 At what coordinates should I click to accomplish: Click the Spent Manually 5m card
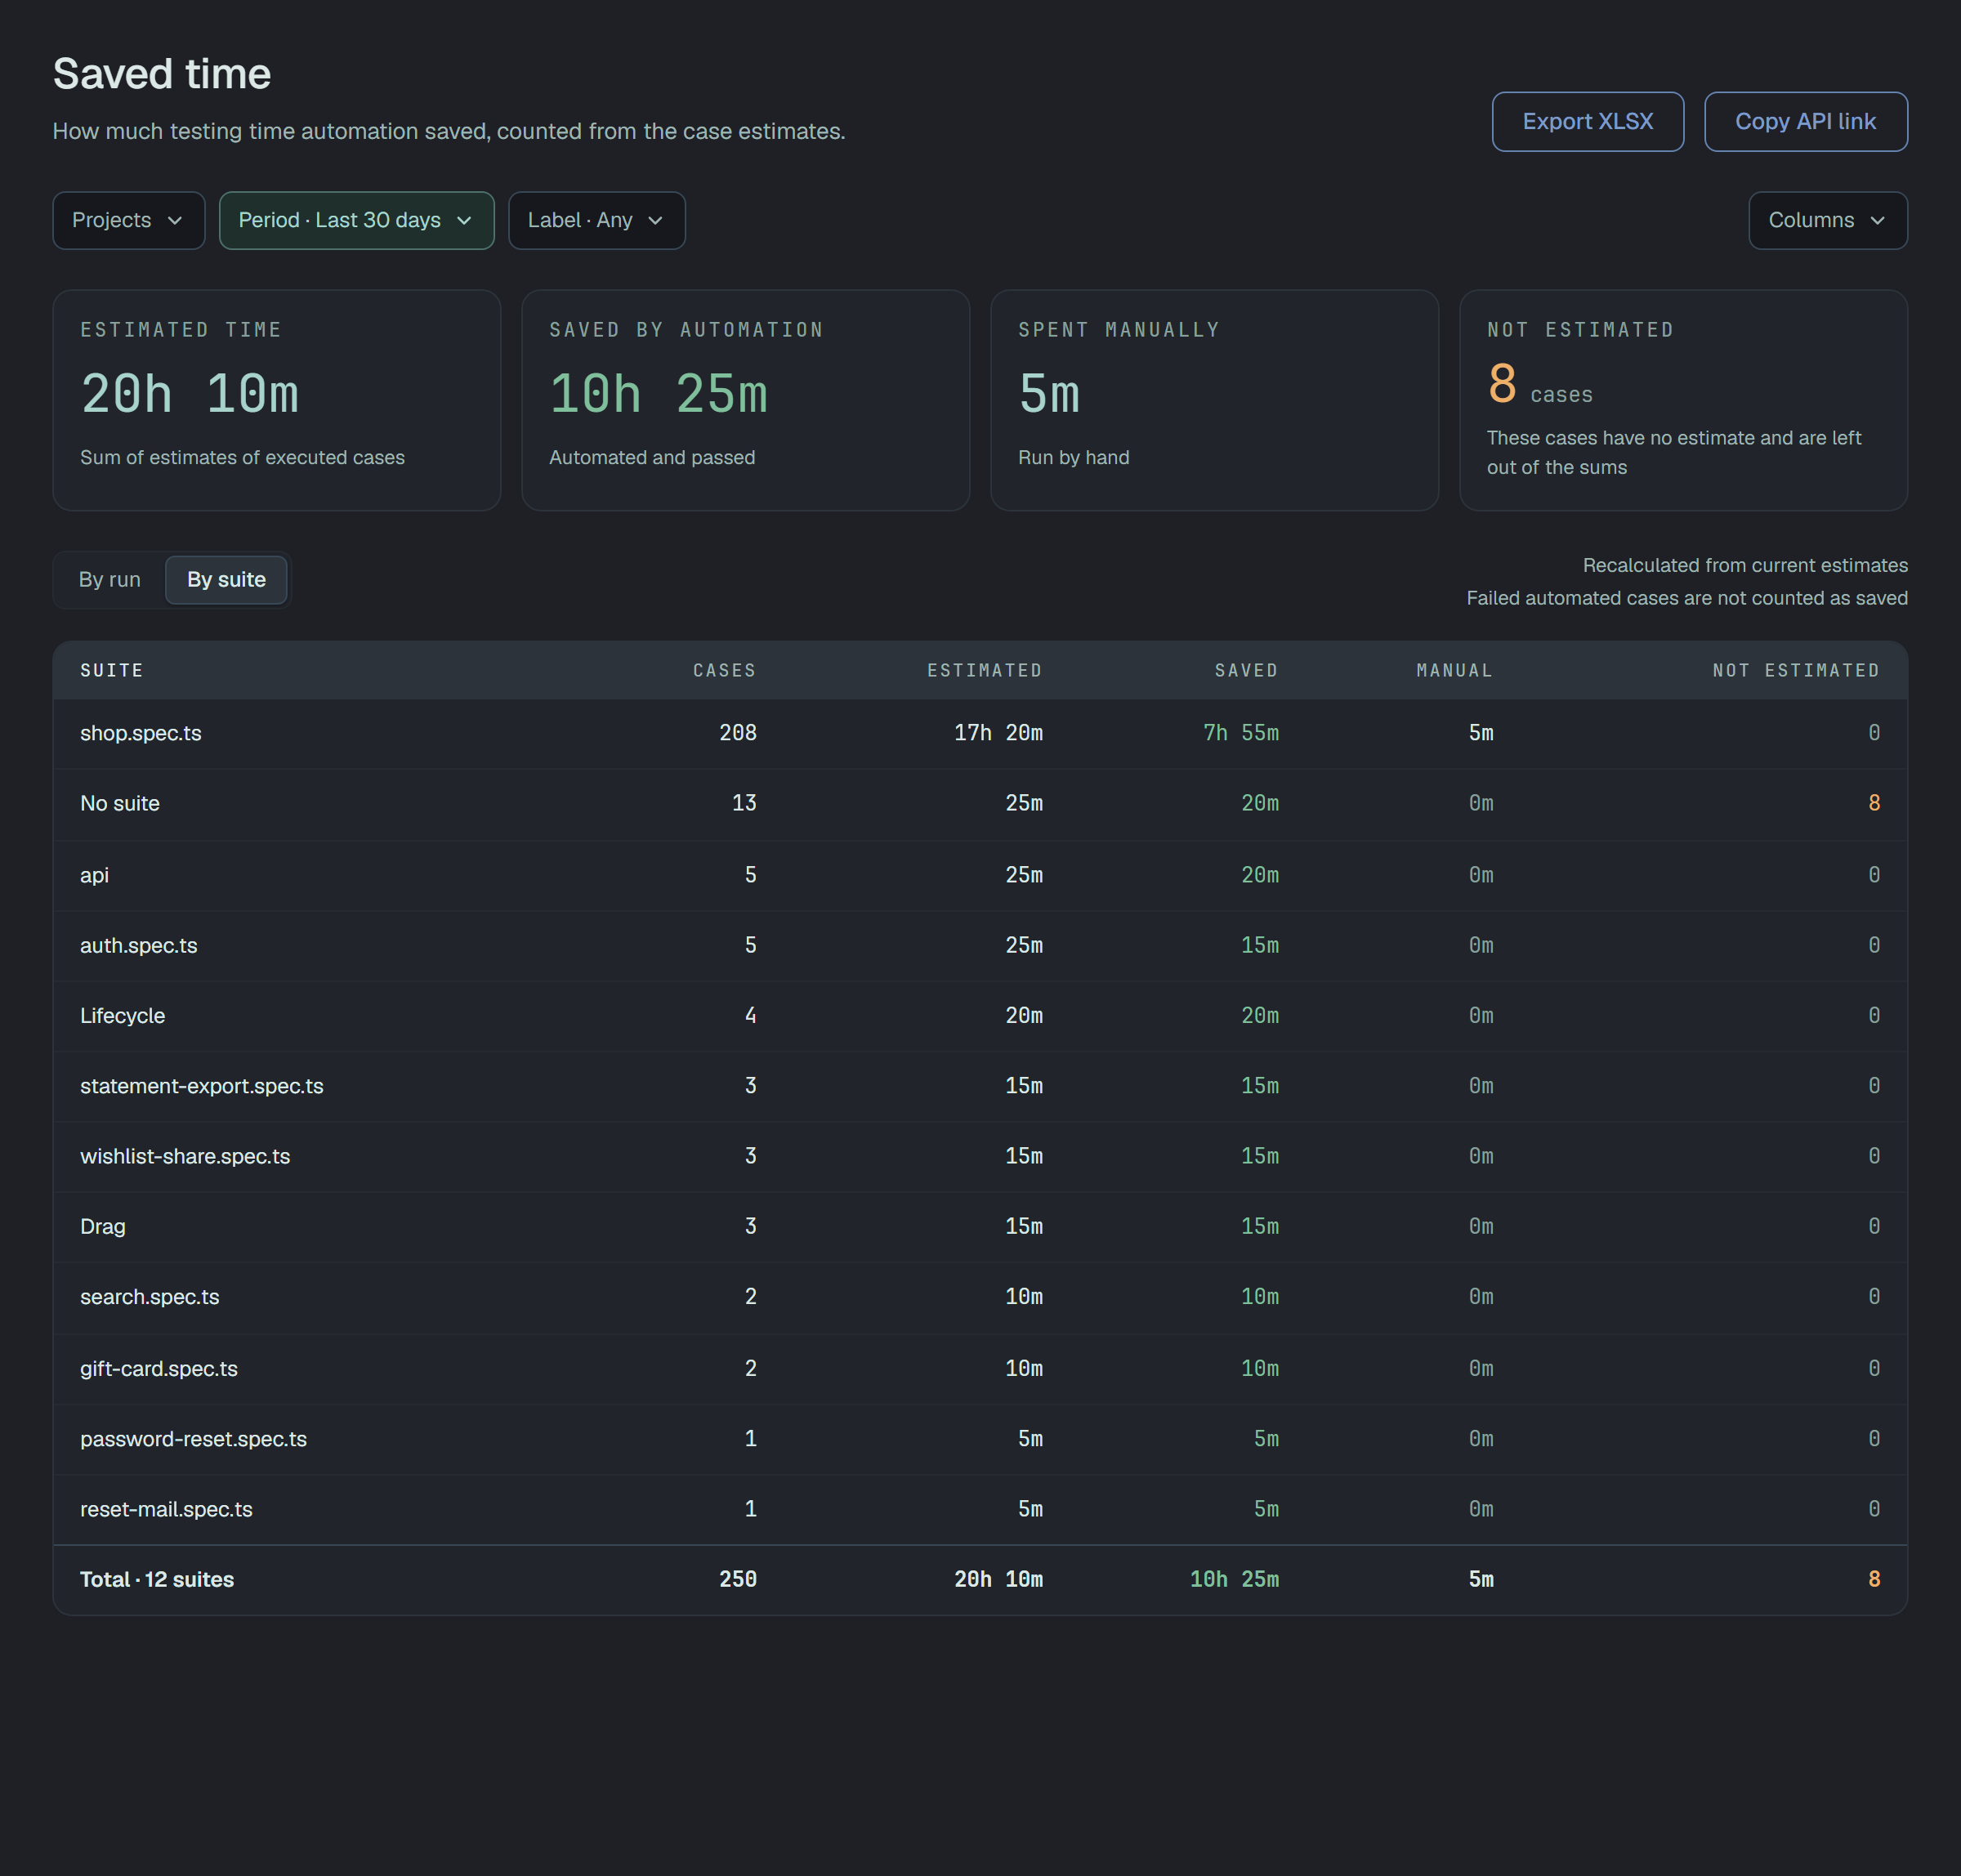pos(1215,400)
